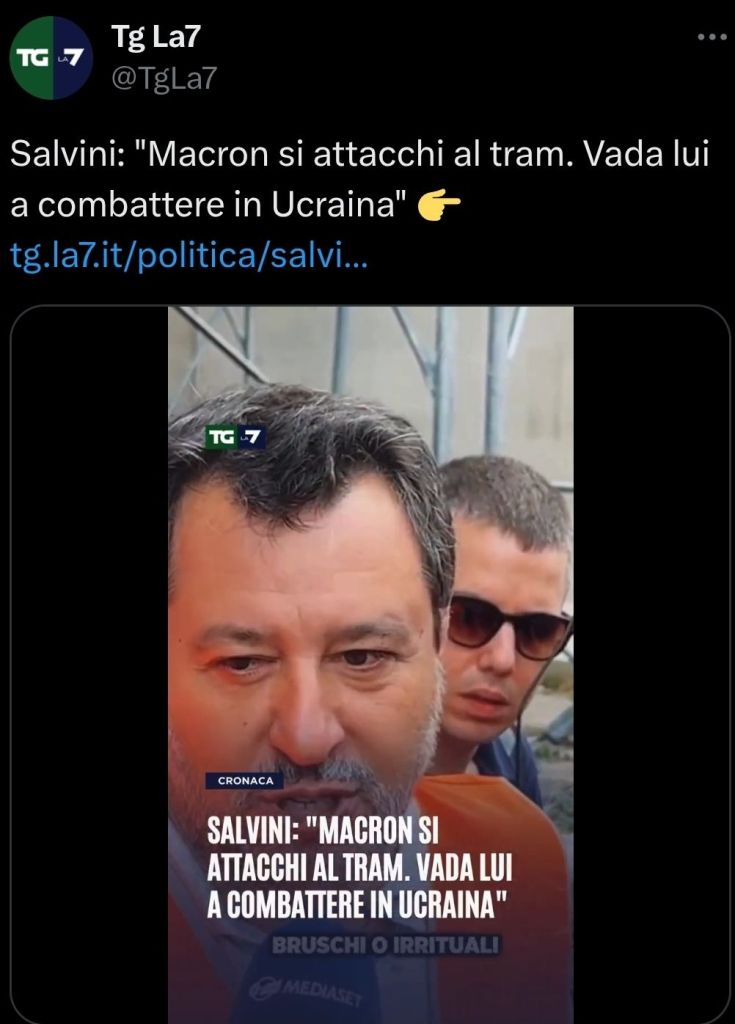735x1024 pixels.
Task: Click the Mediaset microphone logo
Action: [307, 988]
